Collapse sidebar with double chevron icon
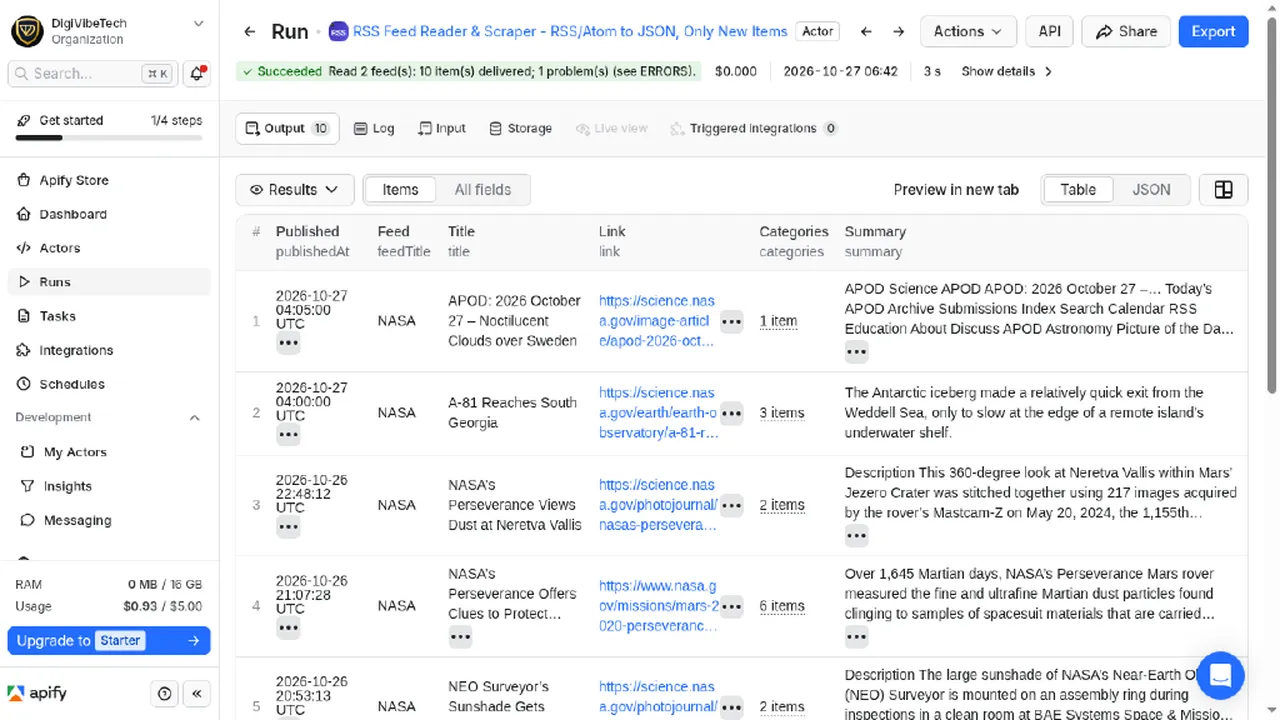Screen dimensions: 1280x720 point(197,693)
